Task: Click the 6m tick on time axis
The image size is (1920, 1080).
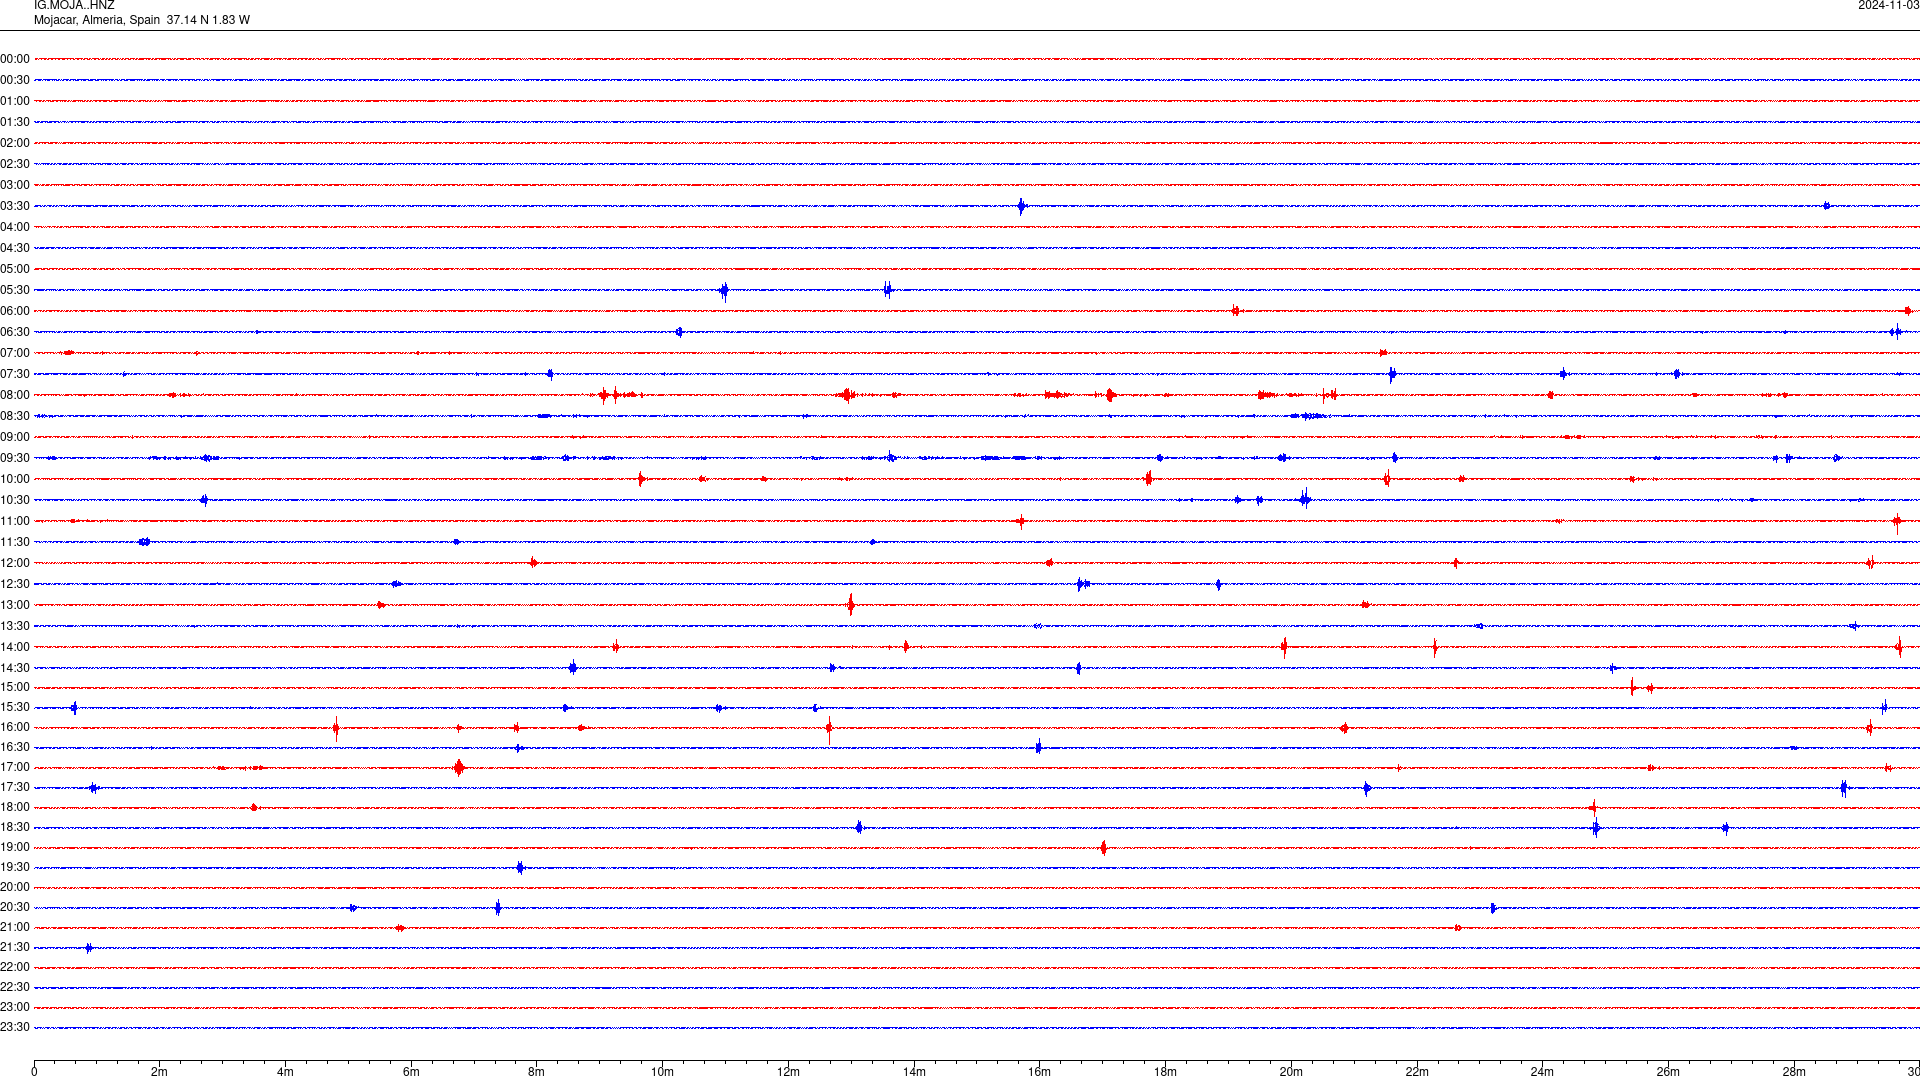Action: [x=411, y=1072]
